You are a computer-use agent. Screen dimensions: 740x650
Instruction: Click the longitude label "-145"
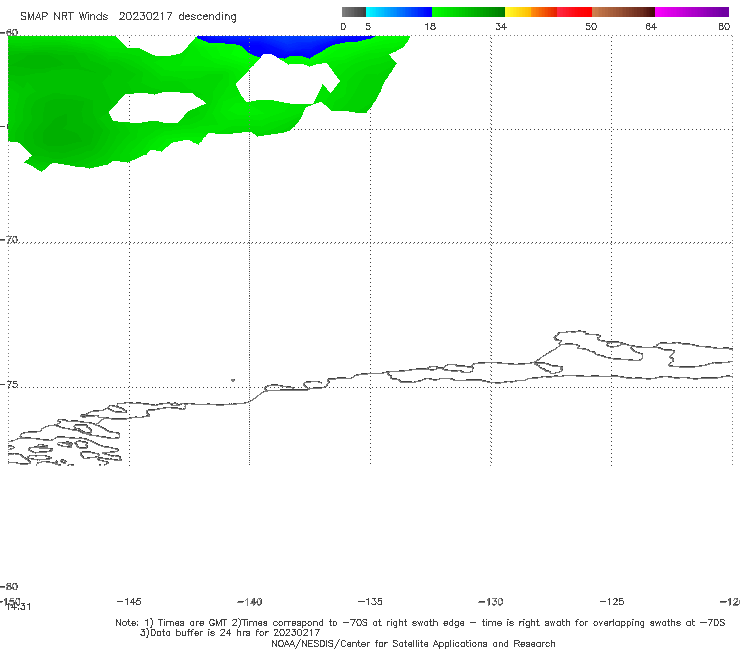point(129,601)
